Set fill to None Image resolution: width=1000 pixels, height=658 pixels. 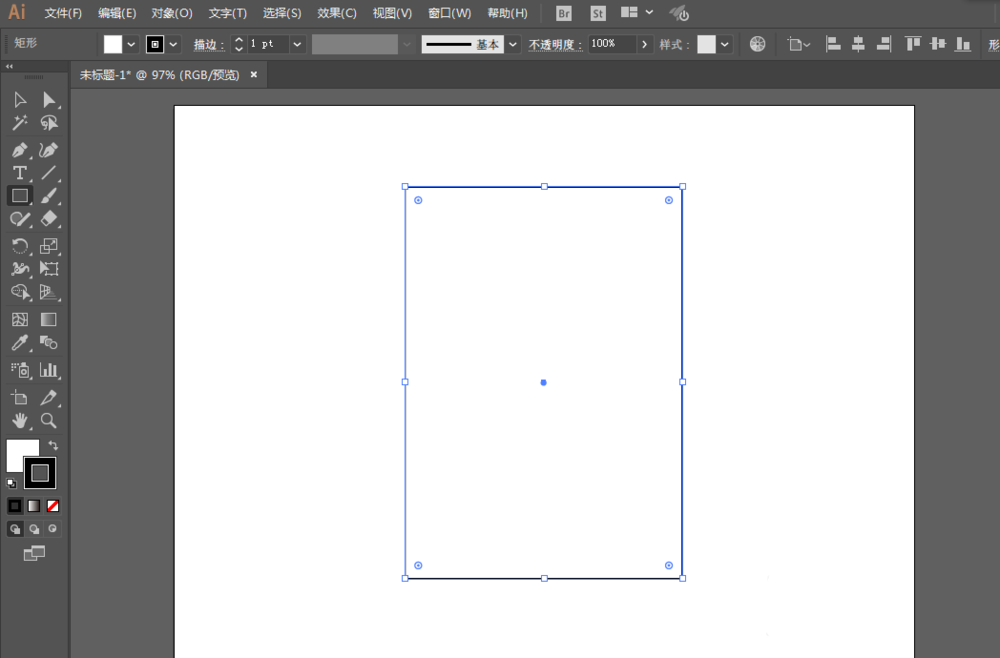(x=53, y=506)
